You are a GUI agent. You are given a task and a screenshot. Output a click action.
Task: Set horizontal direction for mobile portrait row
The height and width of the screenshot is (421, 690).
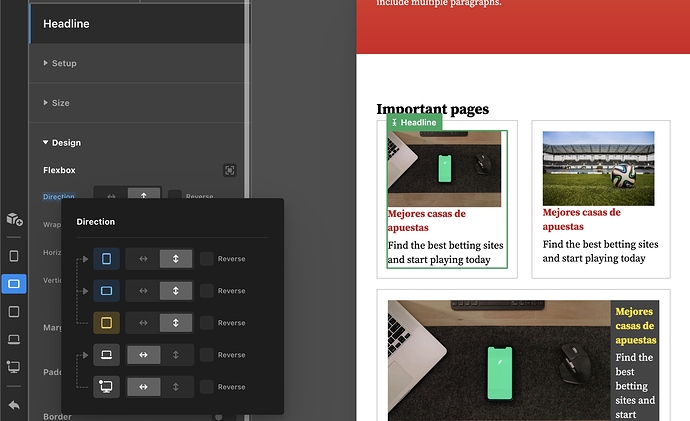143,259
